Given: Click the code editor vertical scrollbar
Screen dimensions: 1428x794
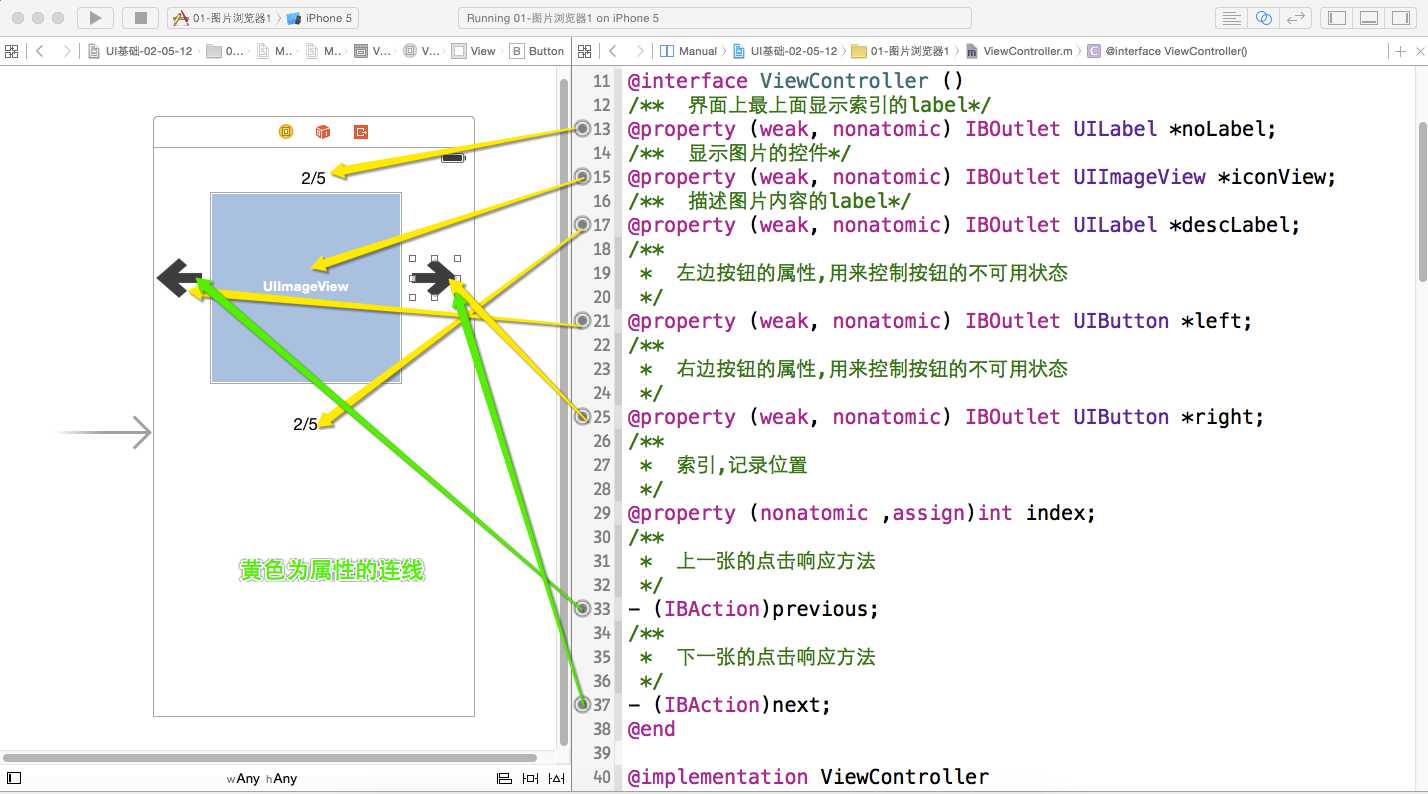Looking at the screenshot, I should pos(1422,200).
